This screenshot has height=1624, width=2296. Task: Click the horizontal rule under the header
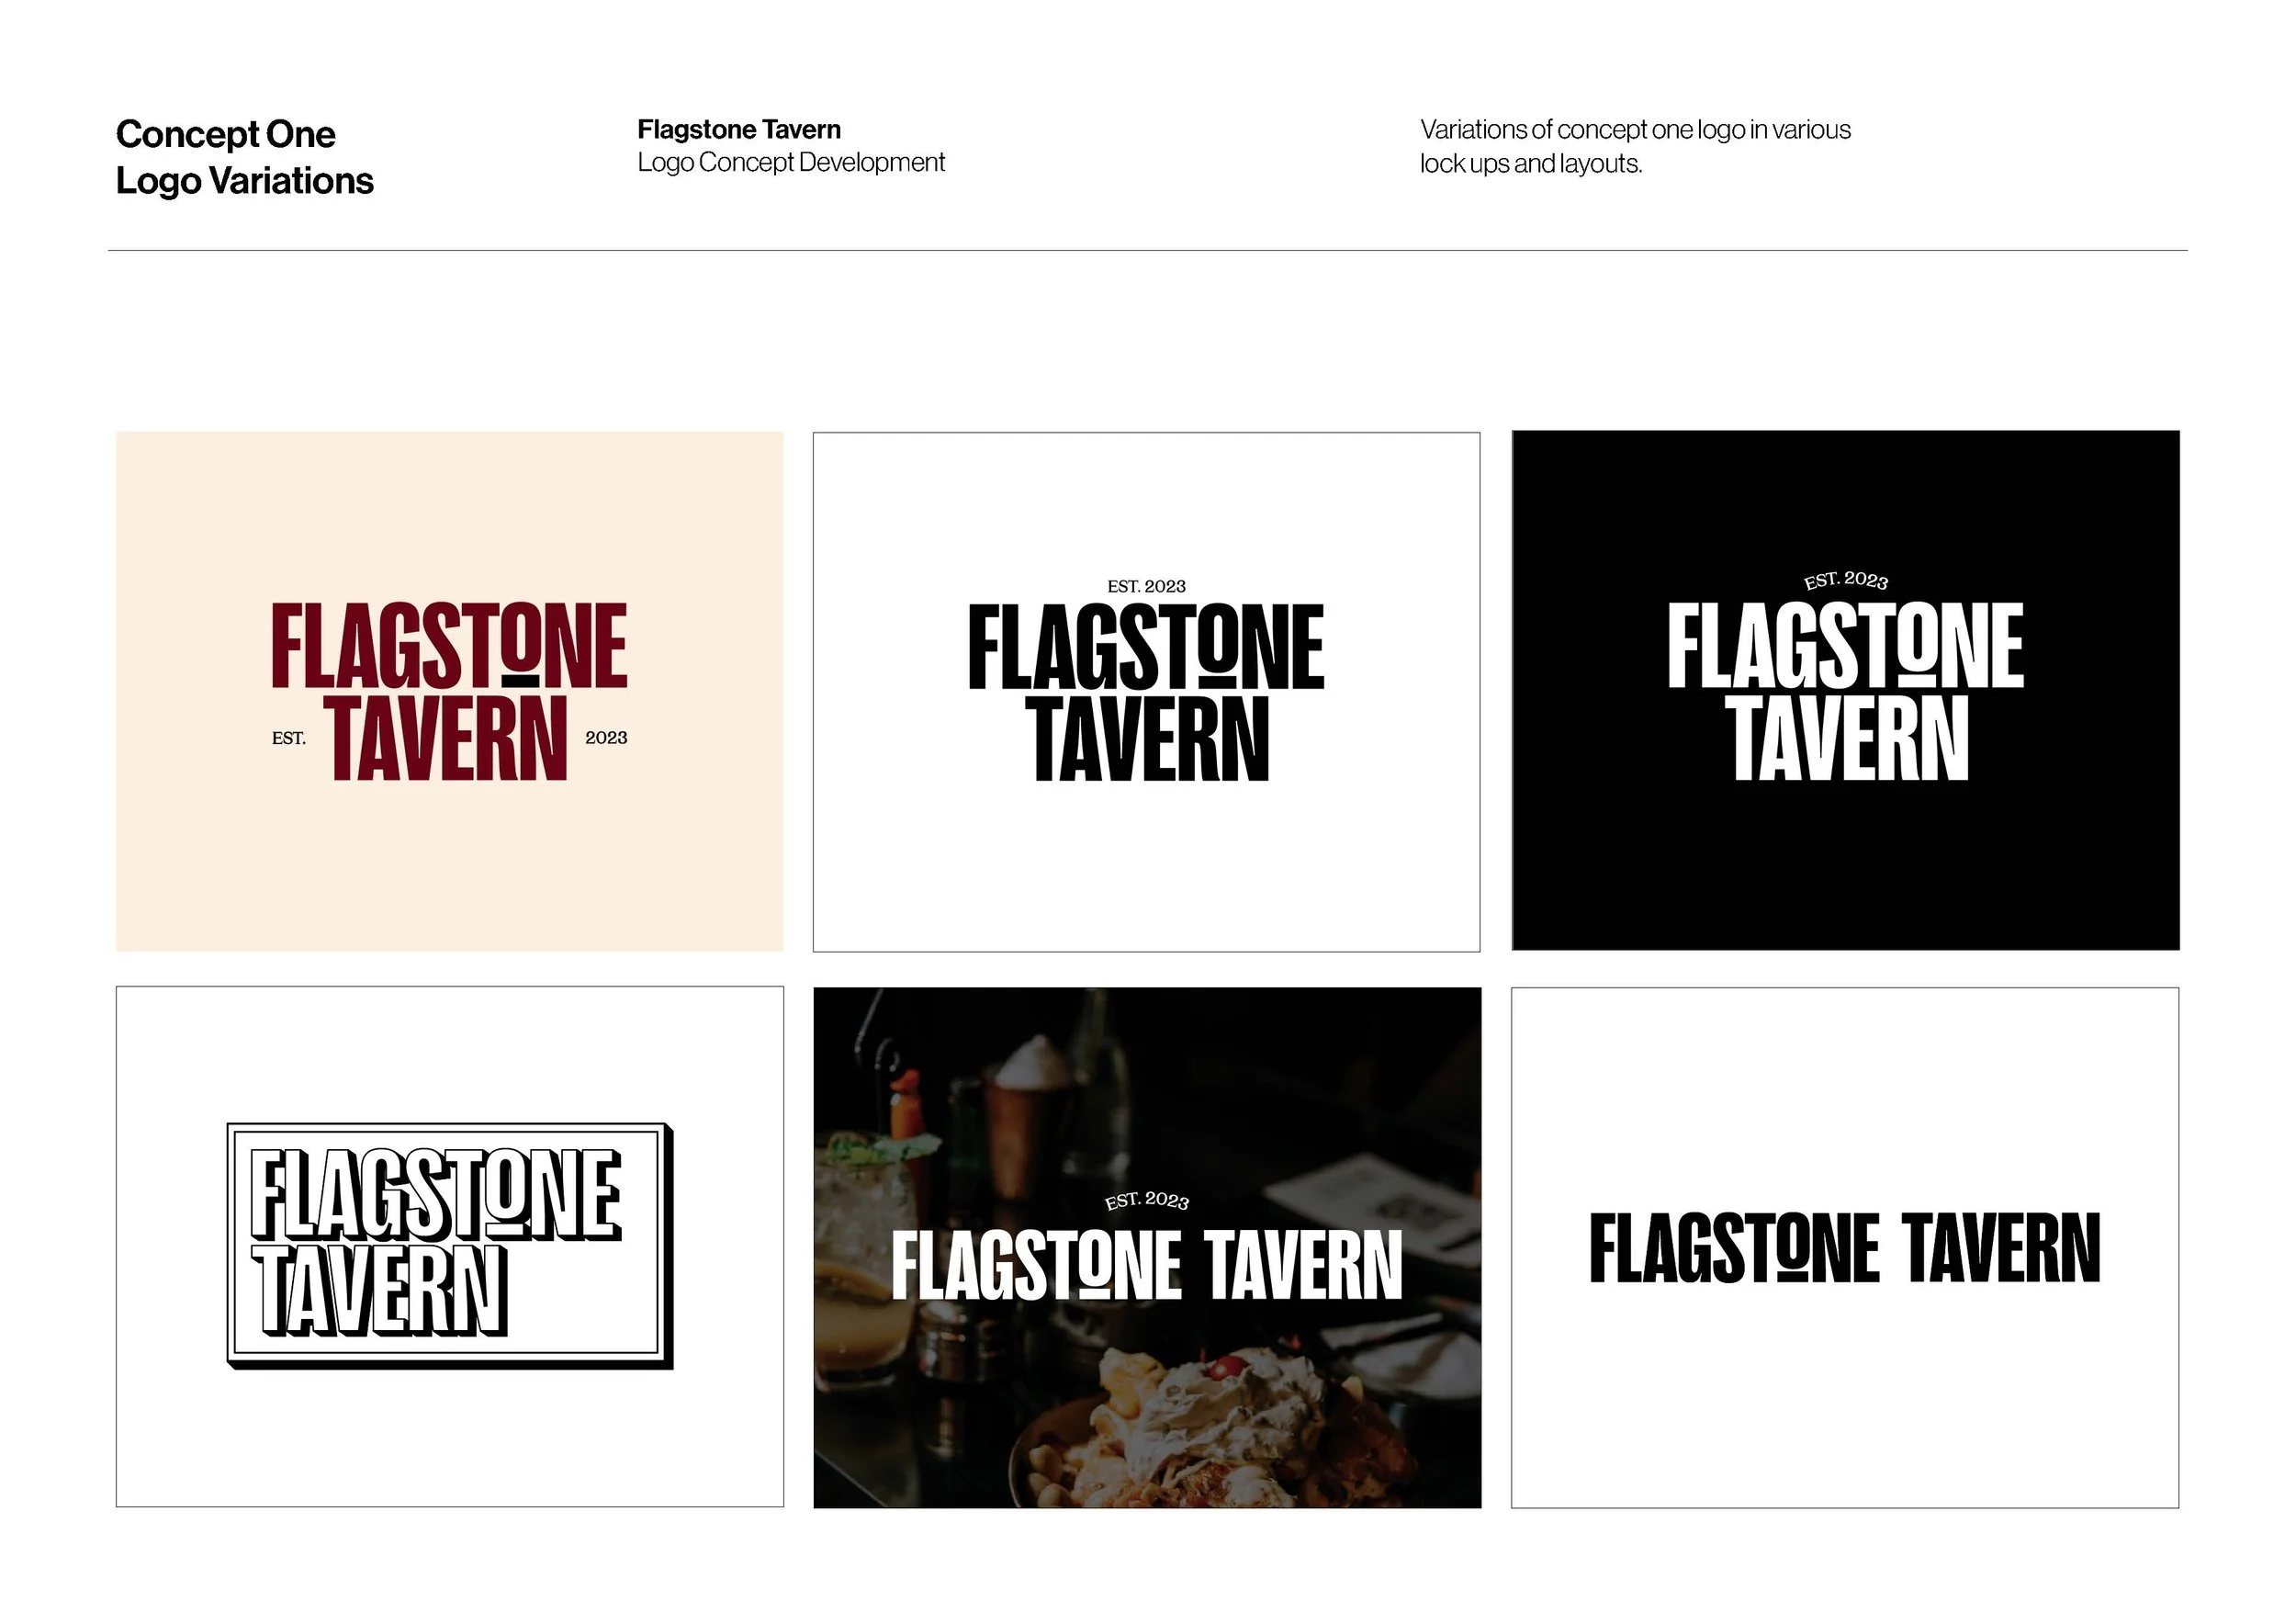tap(1147, 250)
